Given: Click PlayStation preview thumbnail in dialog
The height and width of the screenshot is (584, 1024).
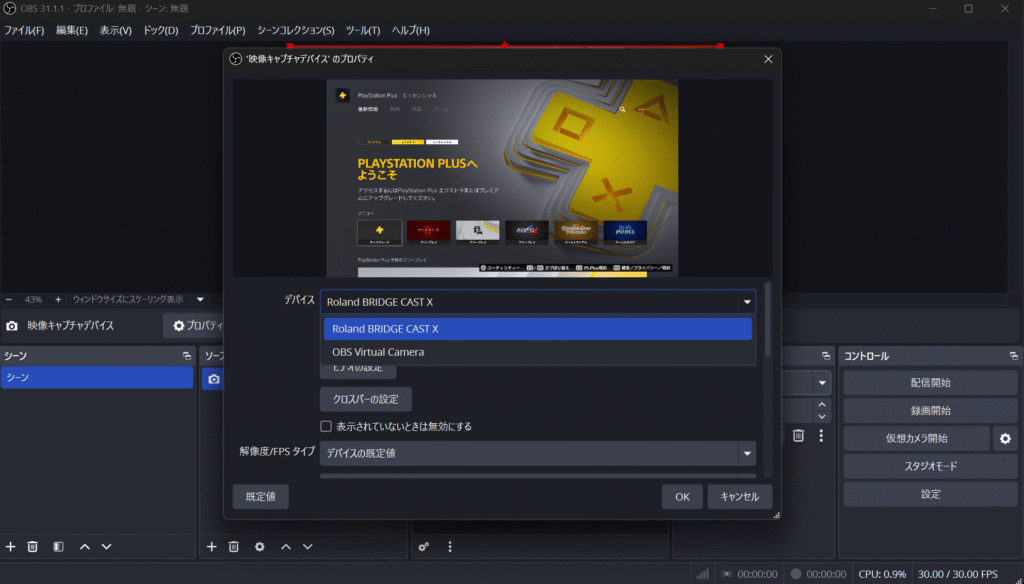Looking at the screenshot, I should point(502,178).
